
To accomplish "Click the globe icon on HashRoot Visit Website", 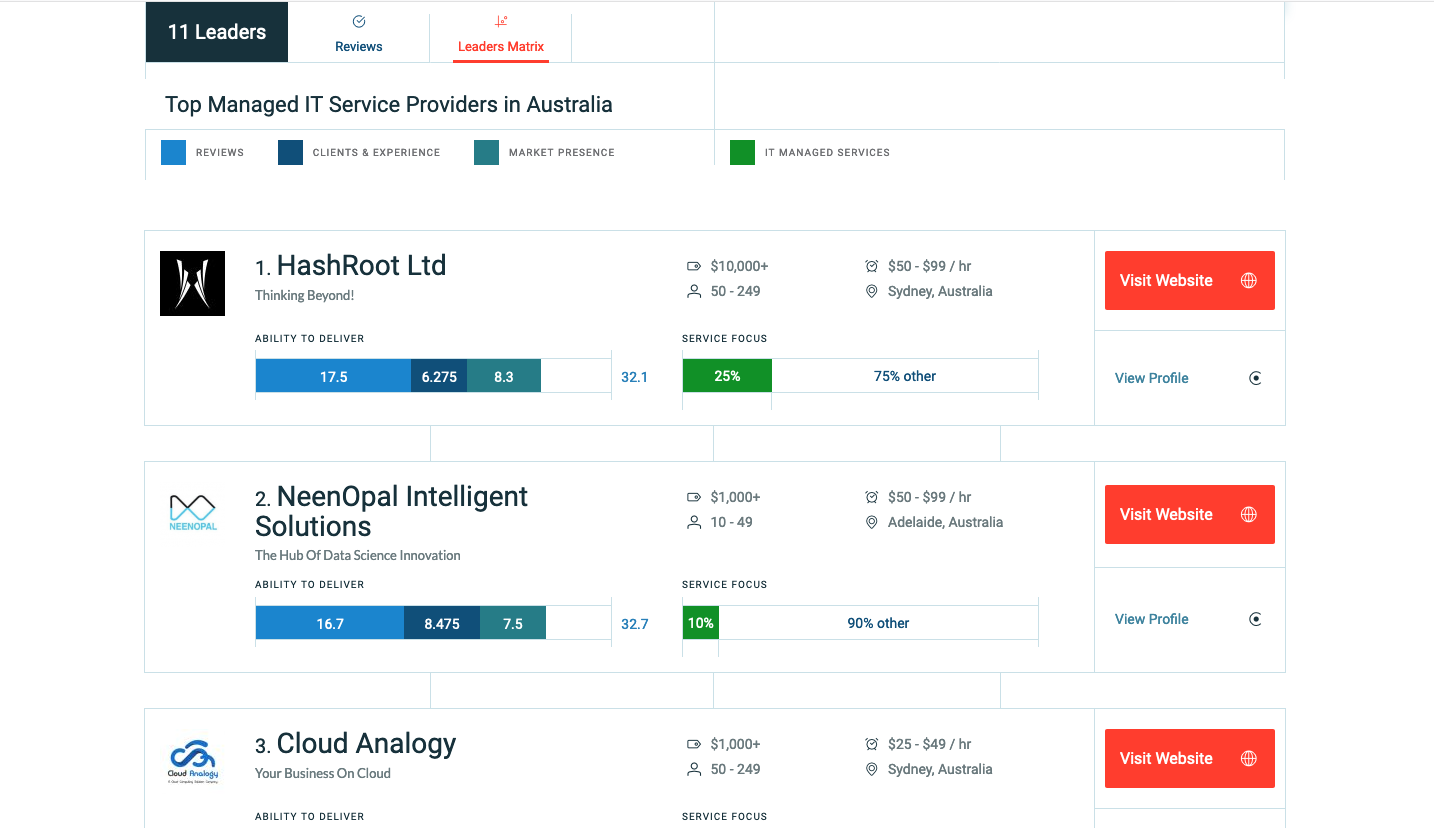I will [x=1248, y=280].
